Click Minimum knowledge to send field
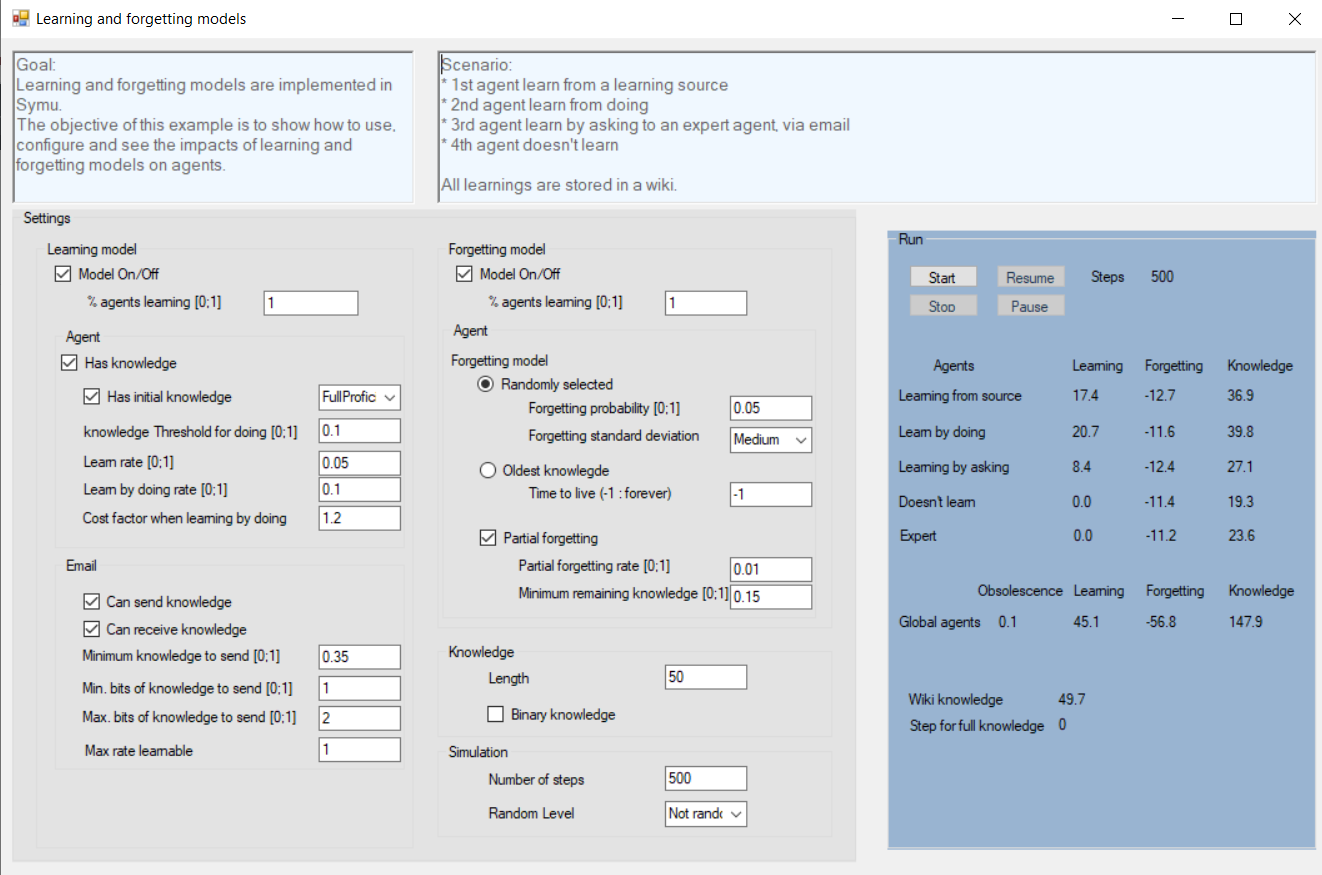1322x875 pixels. pyautogui.click(x=360, y=657)
